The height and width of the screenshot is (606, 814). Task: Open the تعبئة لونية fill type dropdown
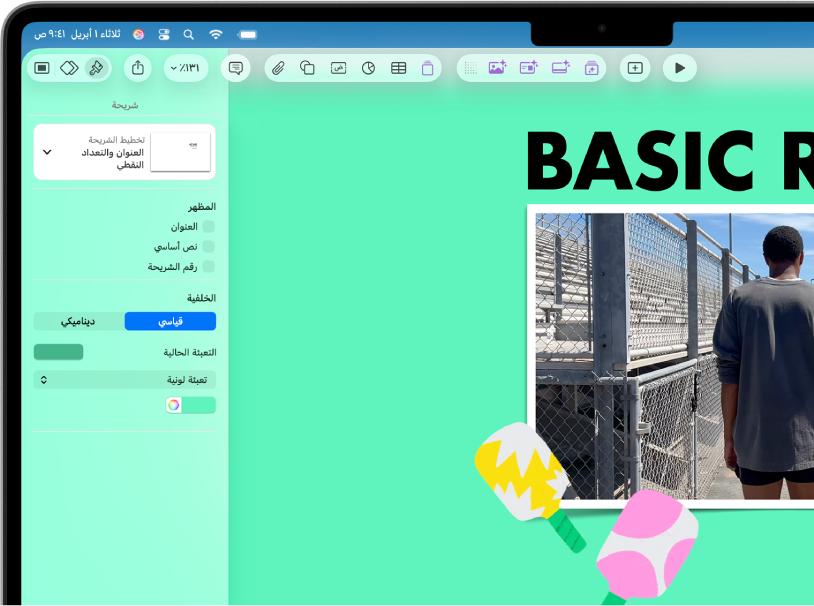pos(125,380)
